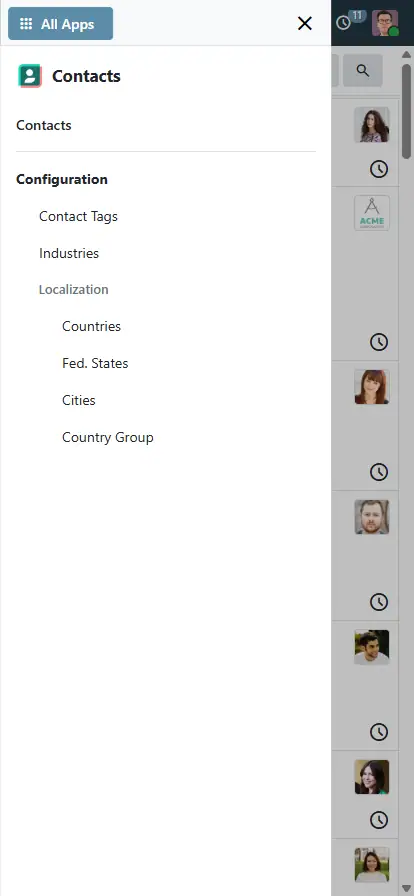Click the vertical scrollbar thumb
Image resolution: width=414 pixels, height=896 pixels.
point(407,110)
